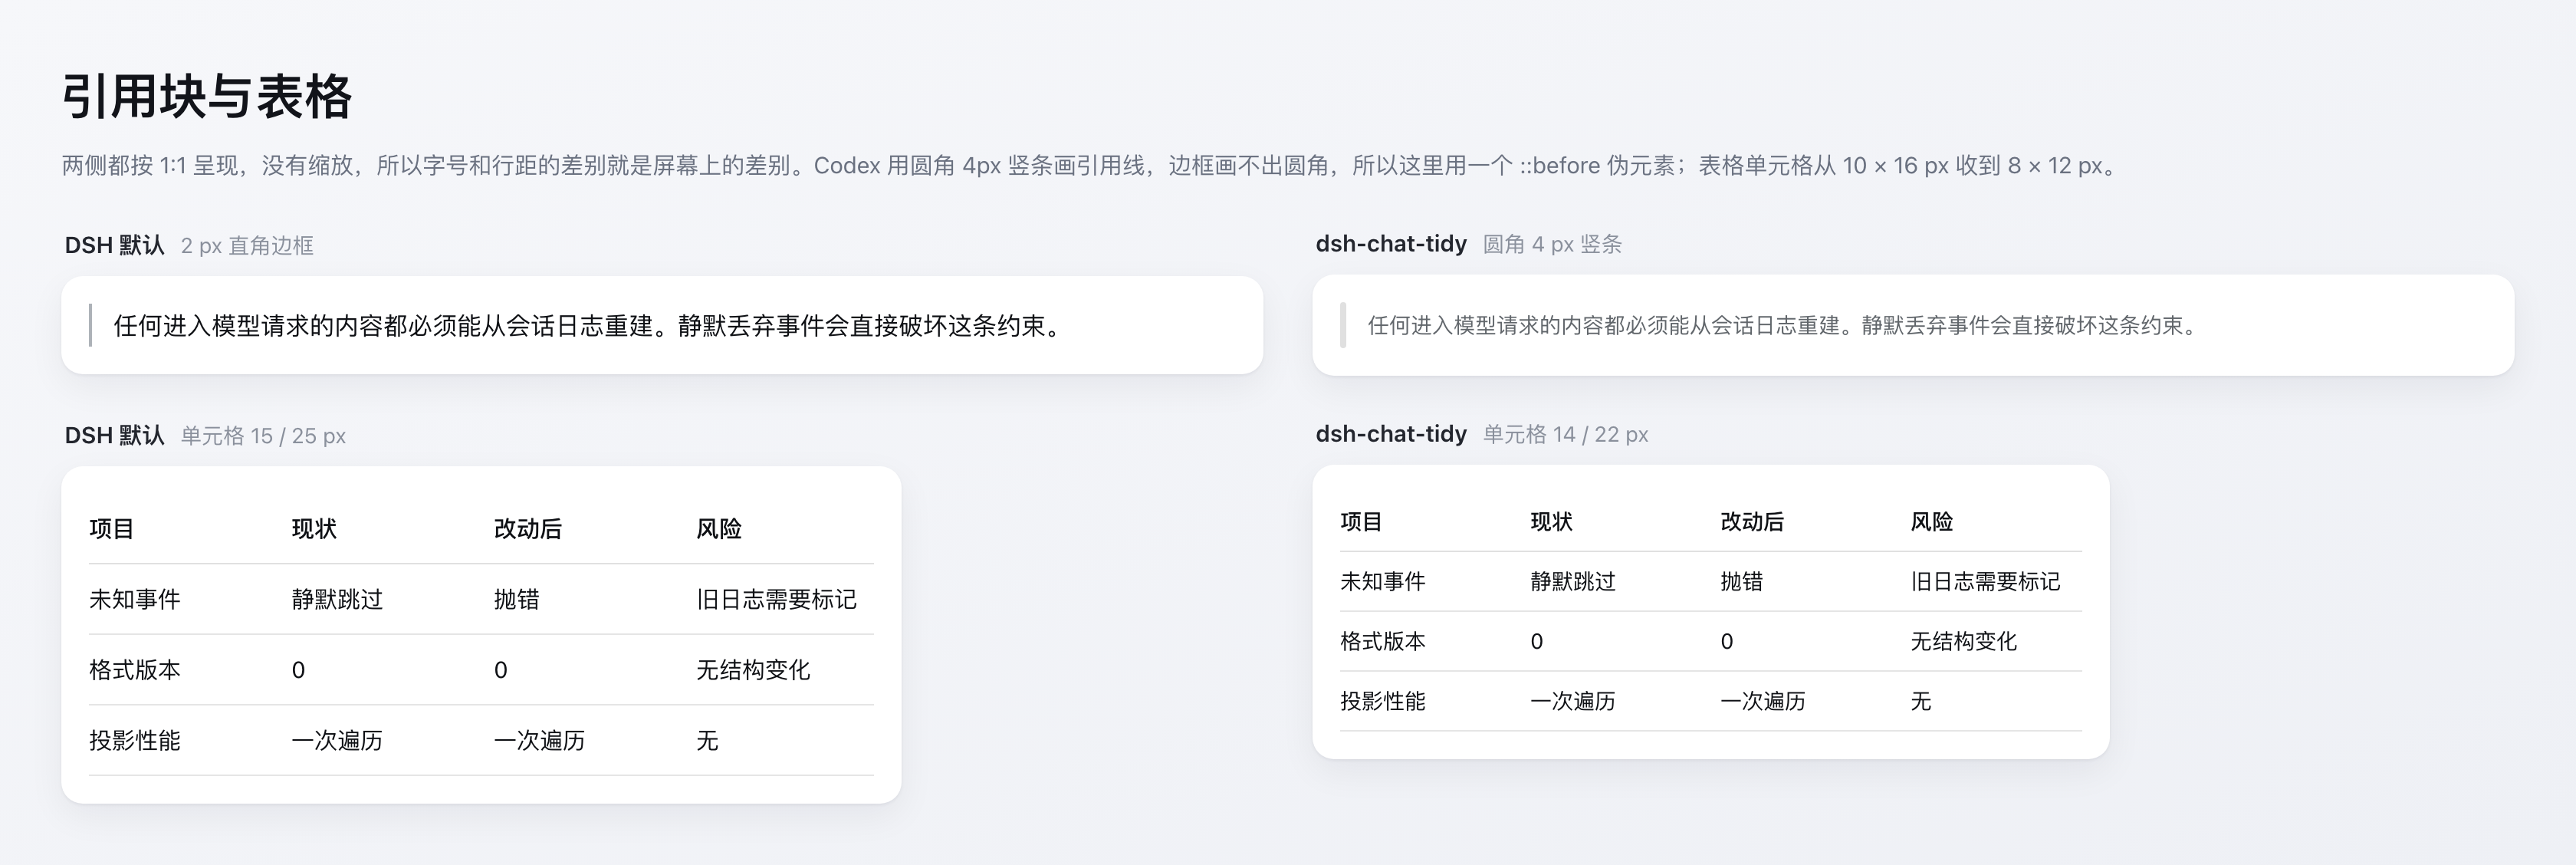Select the 抛错 cell in the DSH 默认 table
The height and width of the screenshot is (865, 2576).
(x=517, y=599)
